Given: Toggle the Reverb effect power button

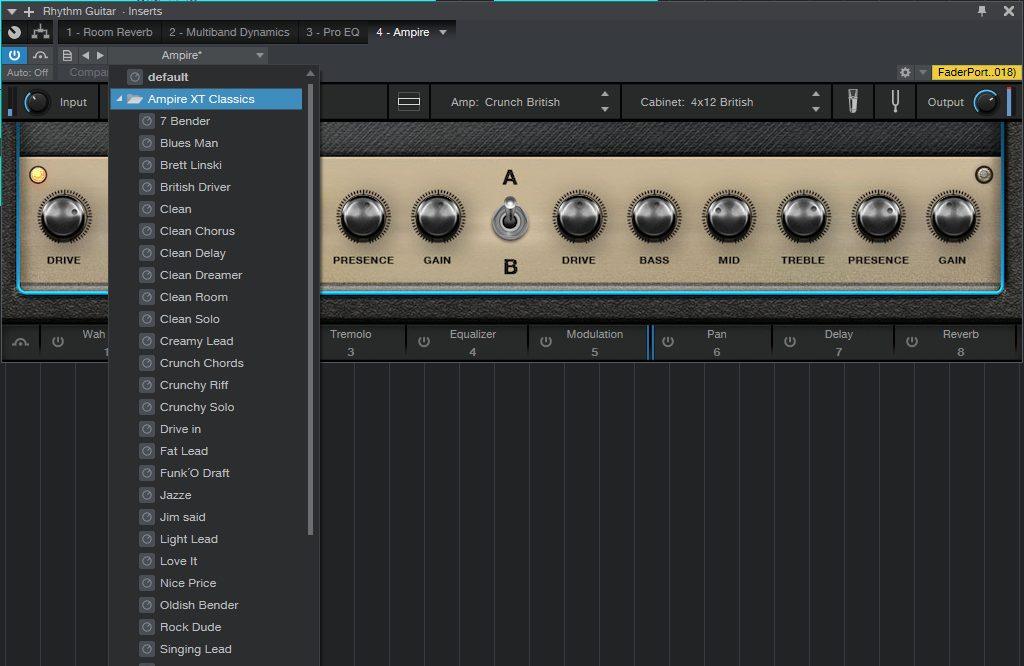Looking at the screenshot, I should (x=912, y=341).
